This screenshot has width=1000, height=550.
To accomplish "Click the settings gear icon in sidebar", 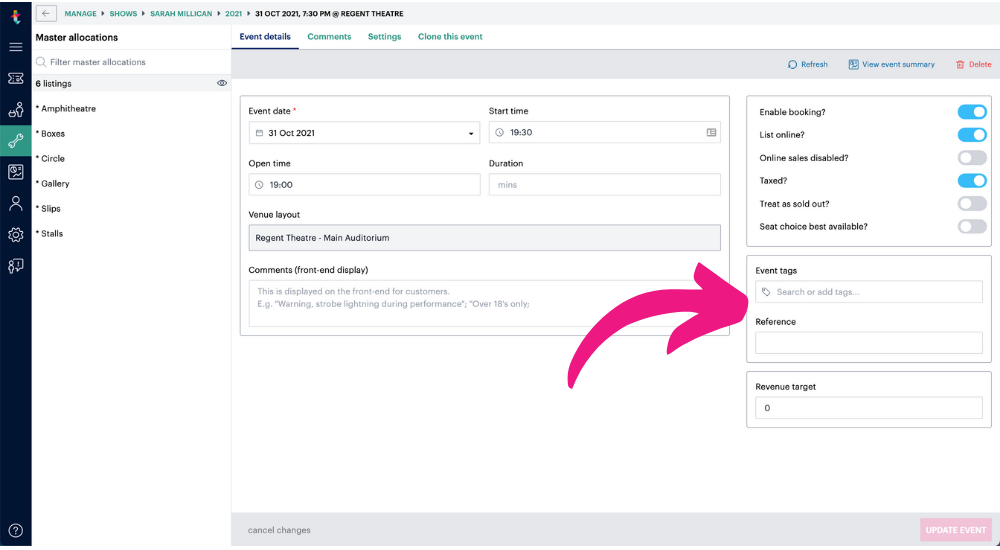I will point(15,235).
